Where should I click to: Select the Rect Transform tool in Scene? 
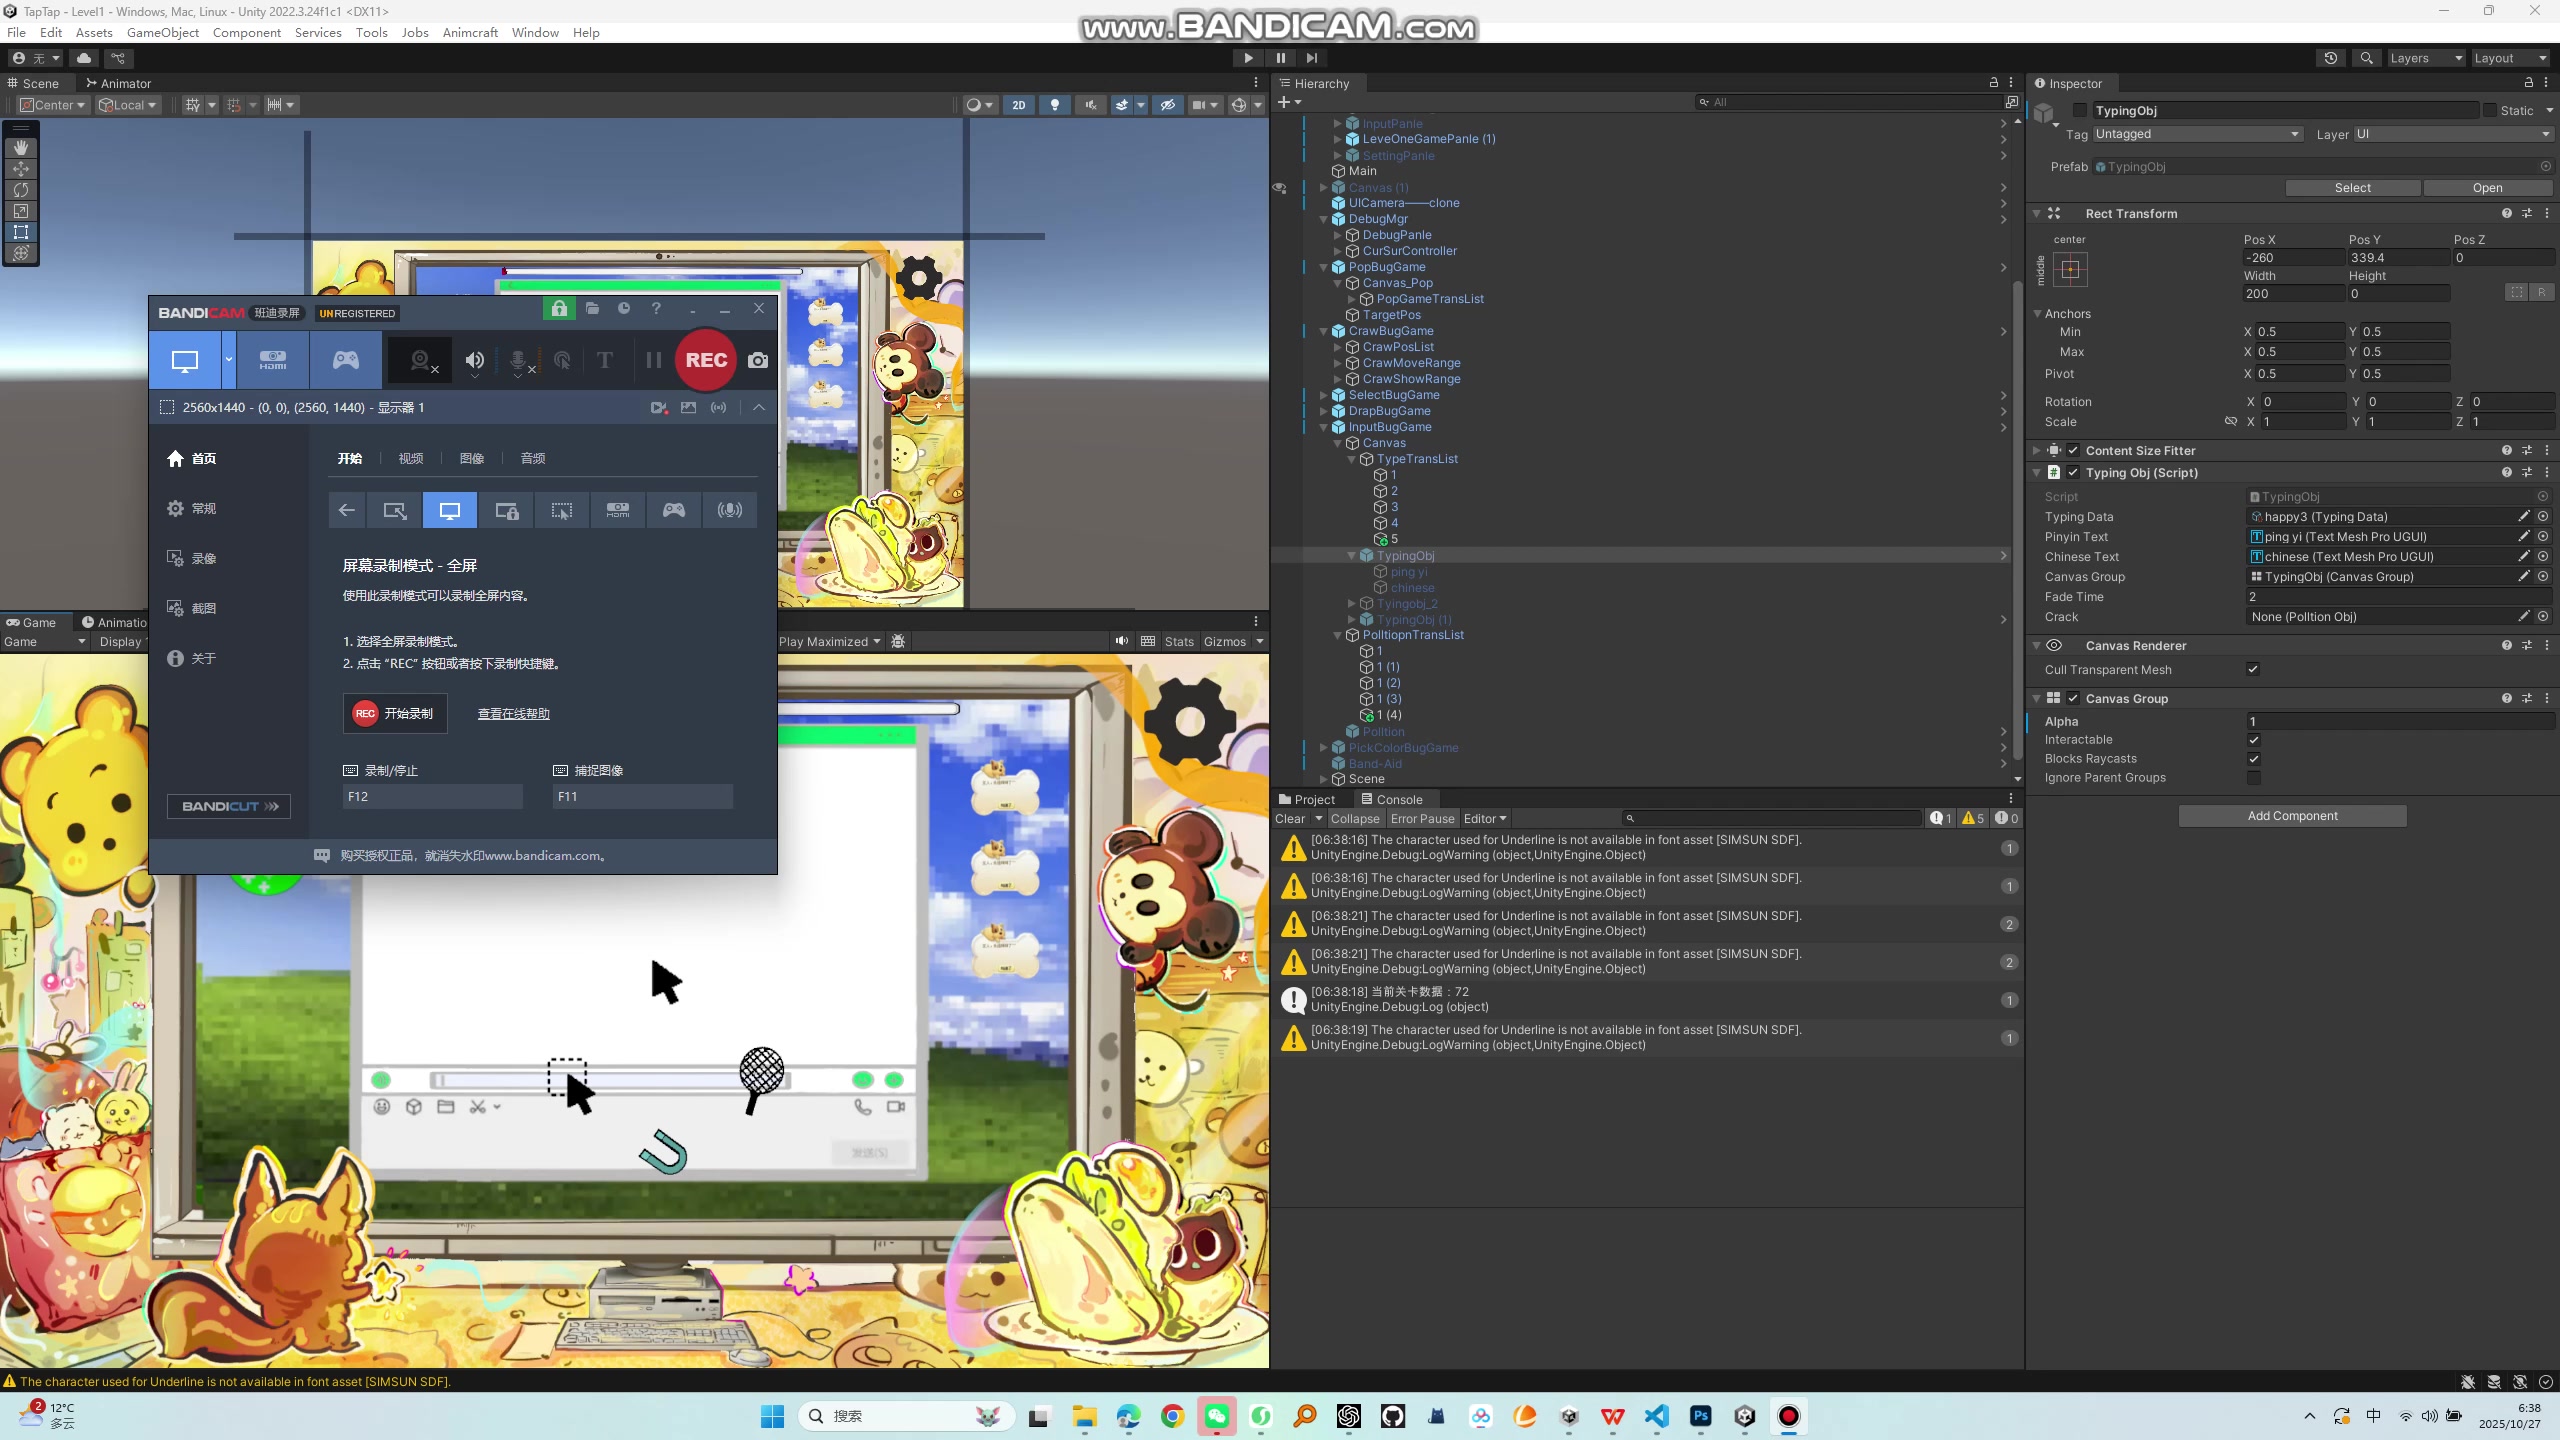21,232
